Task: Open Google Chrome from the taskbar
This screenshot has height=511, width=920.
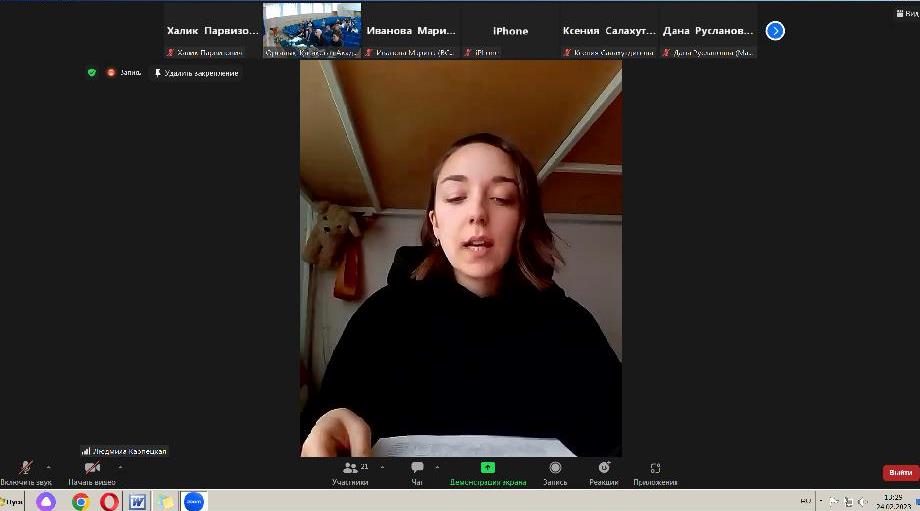Action: pos(80,501)
